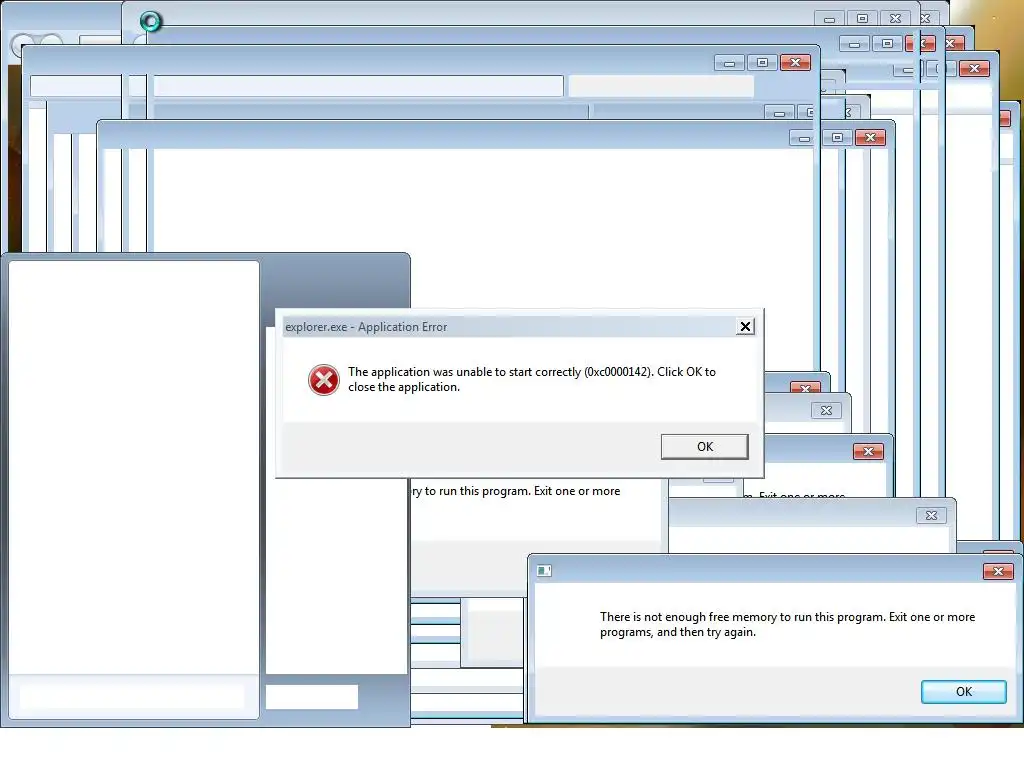Close the large blank window behind explorer.exe dialog
The image size is (1024, 768).
870,138
